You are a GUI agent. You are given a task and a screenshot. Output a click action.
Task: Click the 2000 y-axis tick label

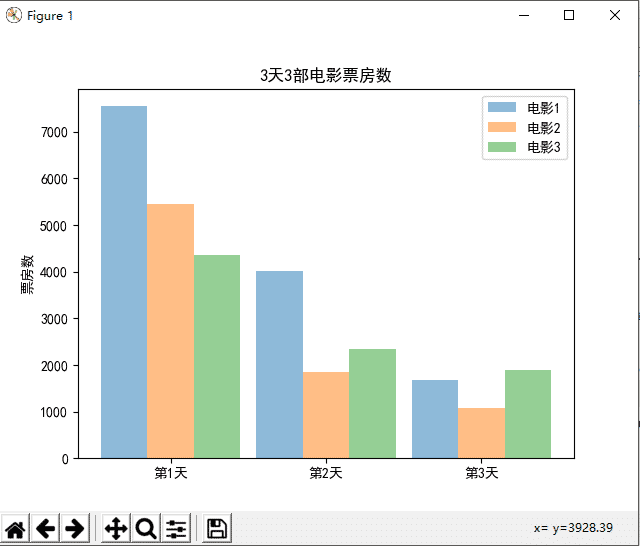coord(54,366)
